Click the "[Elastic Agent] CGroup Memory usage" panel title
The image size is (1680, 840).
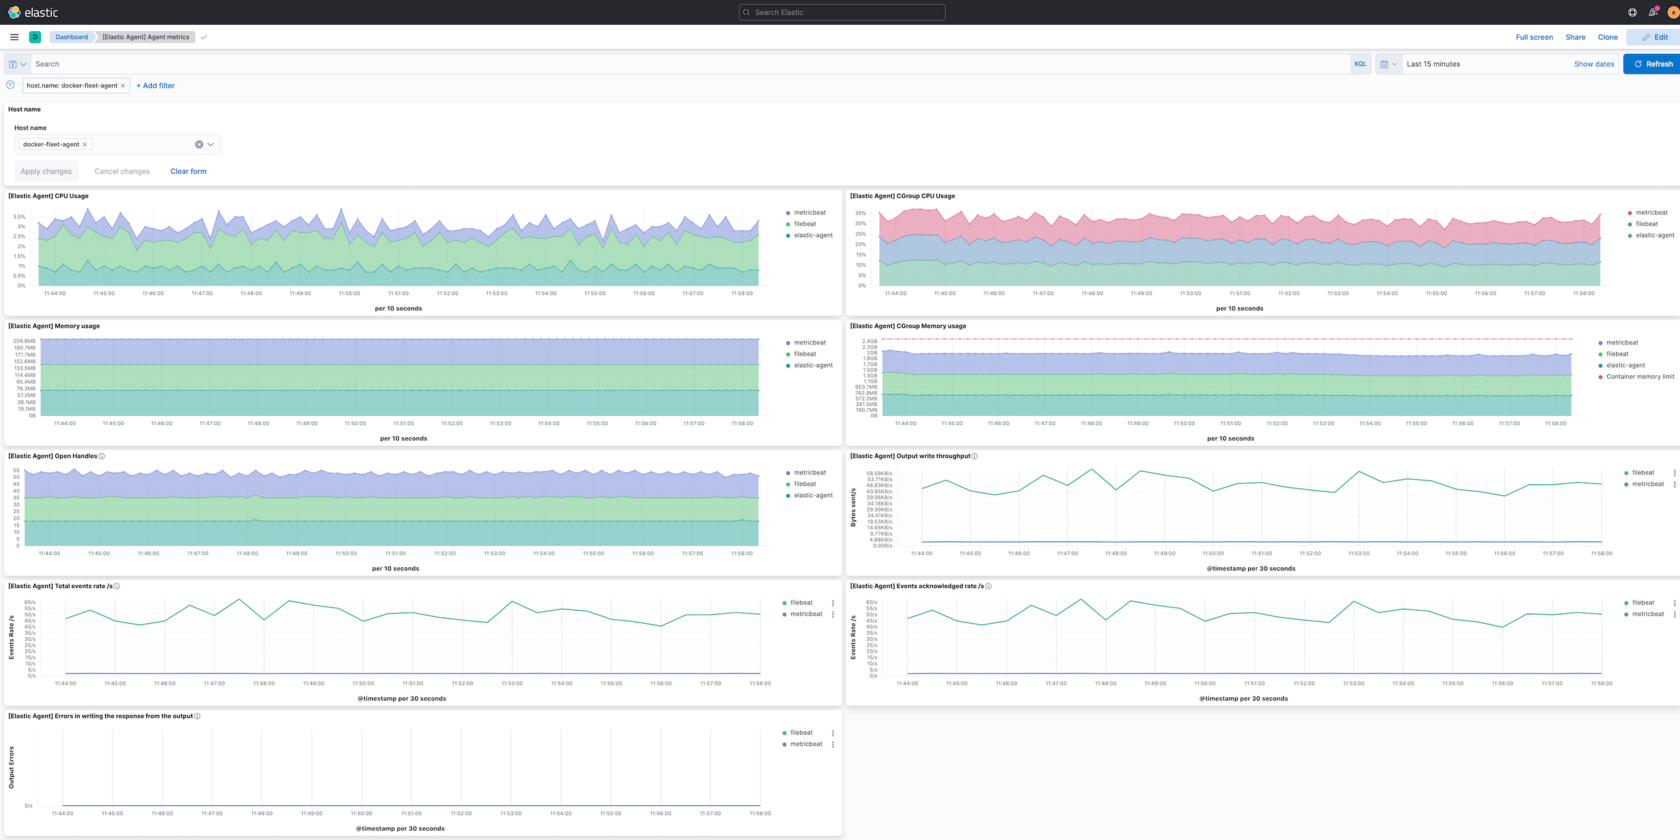pyautogui.click(x=908, y=326)
